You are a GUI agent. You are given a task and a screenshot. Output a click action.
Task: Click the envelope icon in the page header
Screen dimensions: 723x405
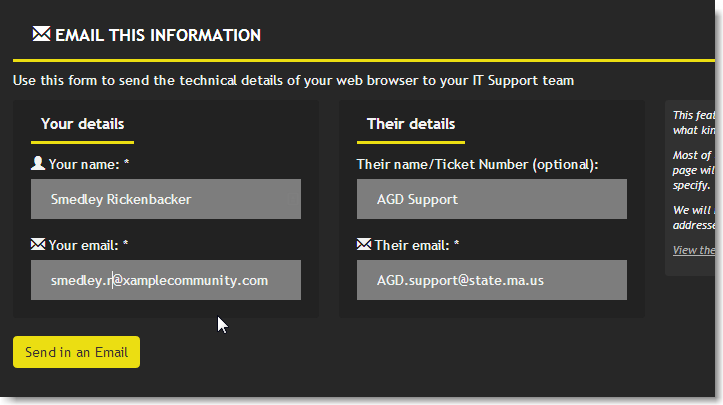[x=41, y=34]
